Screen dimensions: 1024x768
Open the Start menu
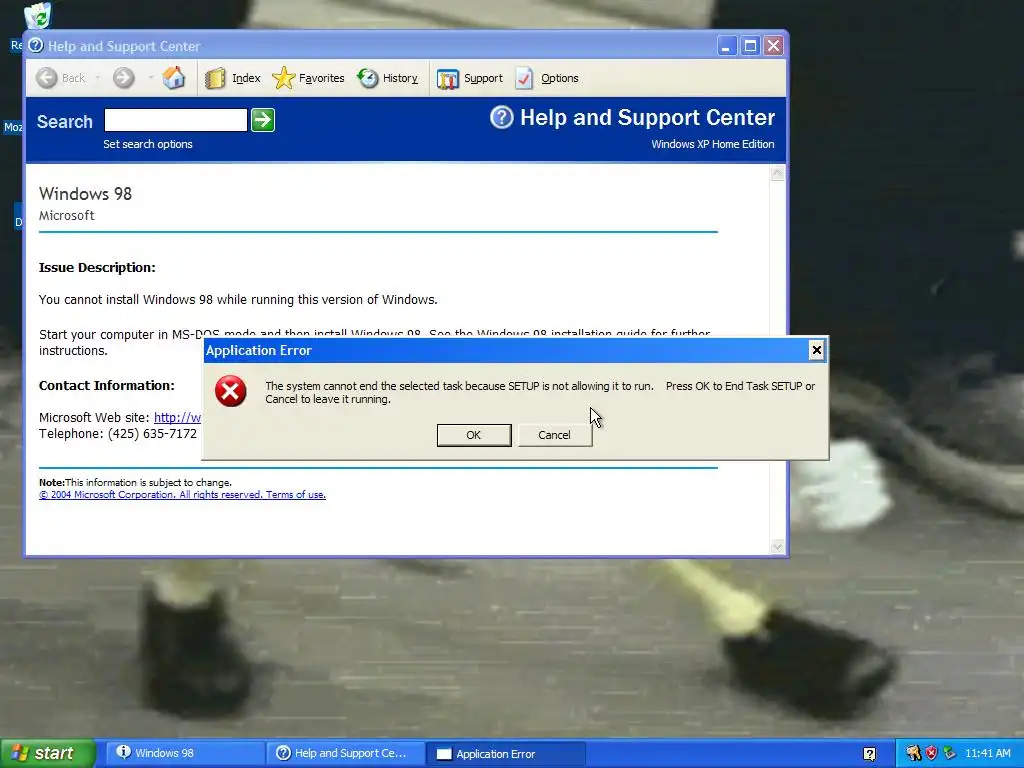tap(48, 754)
